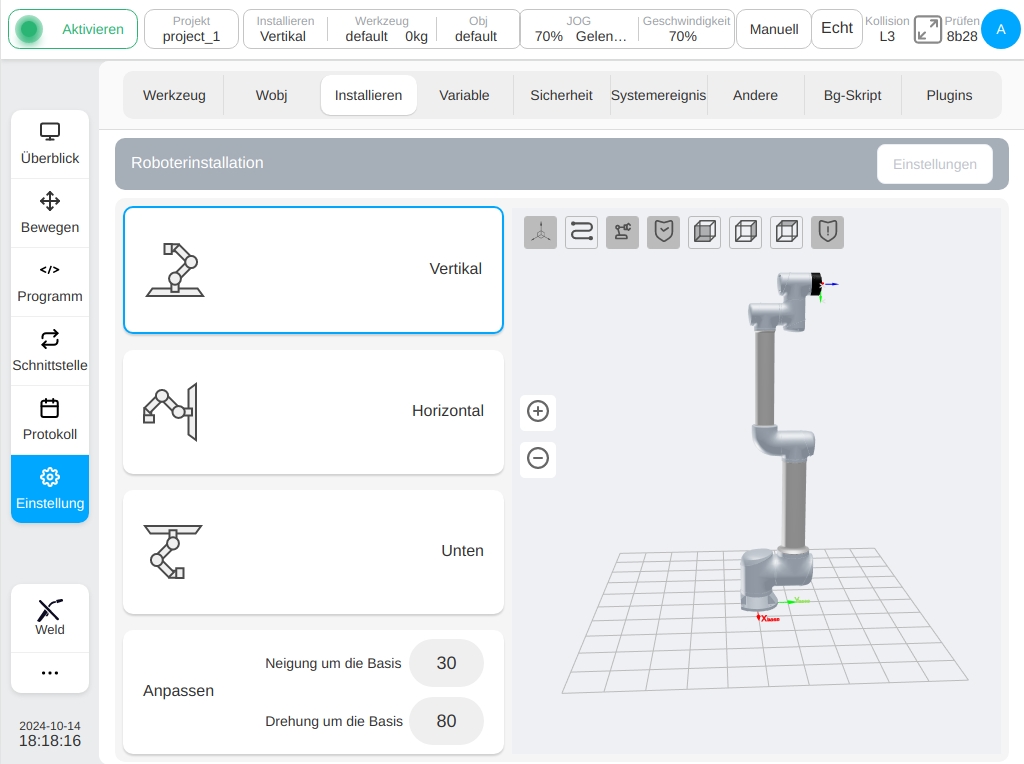Open the Bewegen sidebar page
The height and width of the screenshot is (764, 1024).
click(50, 214)
